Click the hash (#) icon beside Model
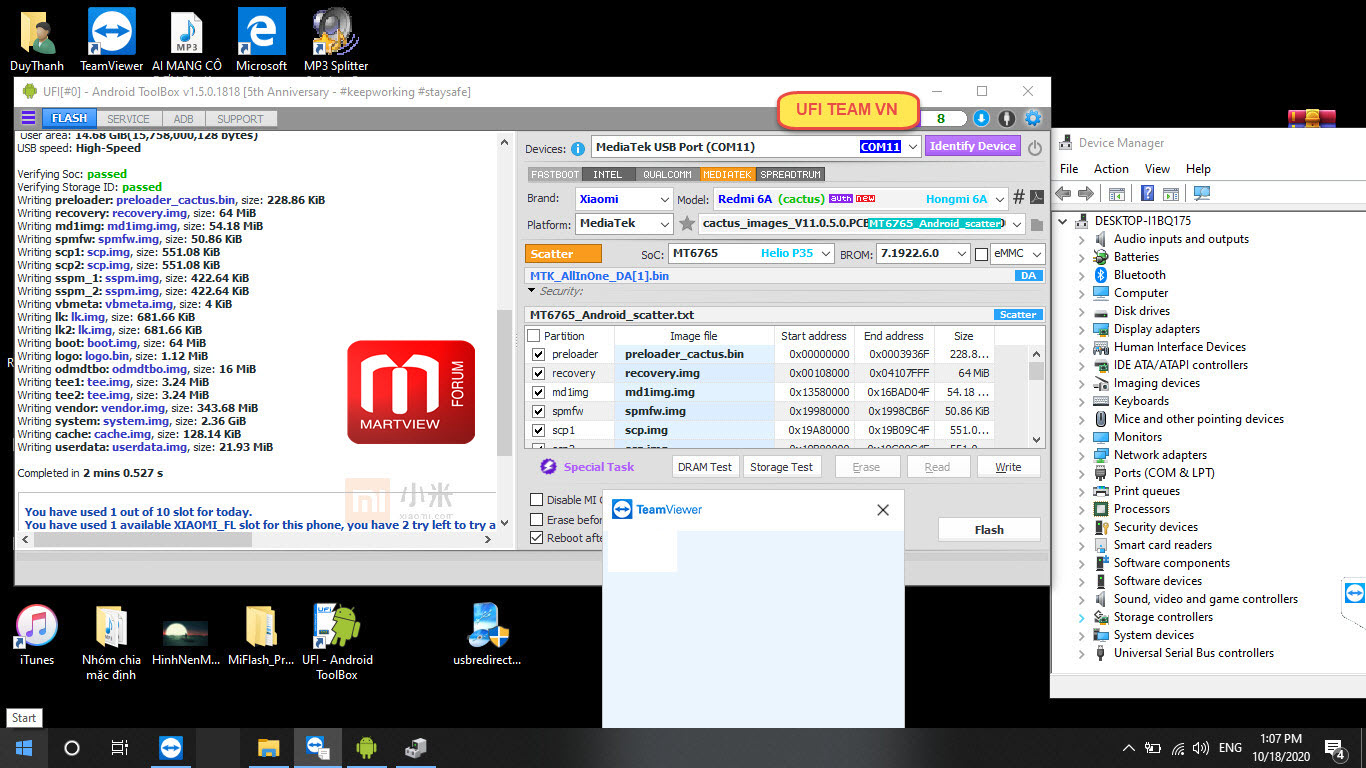The height and width of the screenshot is (768, 1366). point(1019,197)
